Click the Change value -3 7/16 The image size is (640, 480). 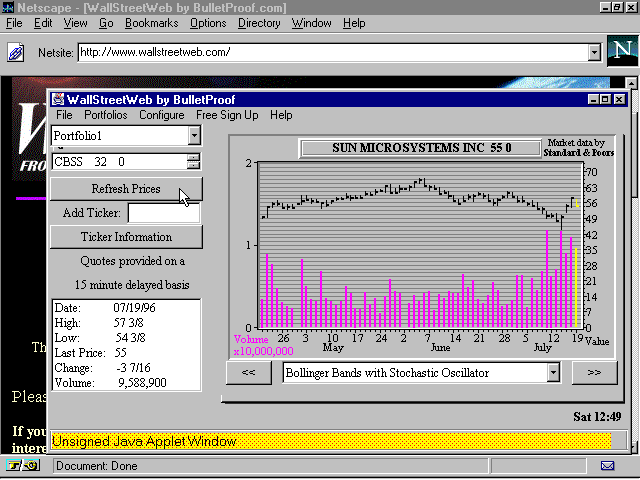(133, 368)
